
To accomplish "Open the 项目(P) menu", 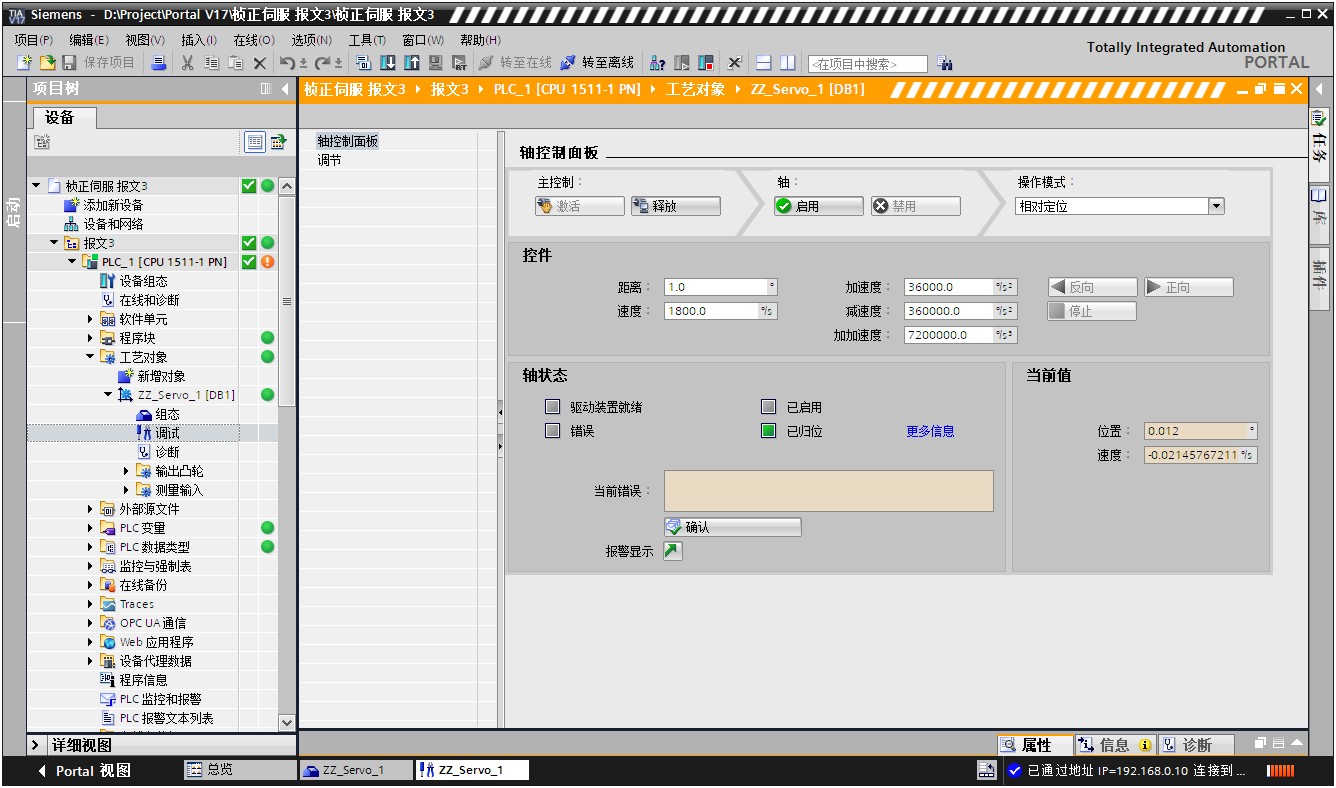I will (x=33, y=40).
